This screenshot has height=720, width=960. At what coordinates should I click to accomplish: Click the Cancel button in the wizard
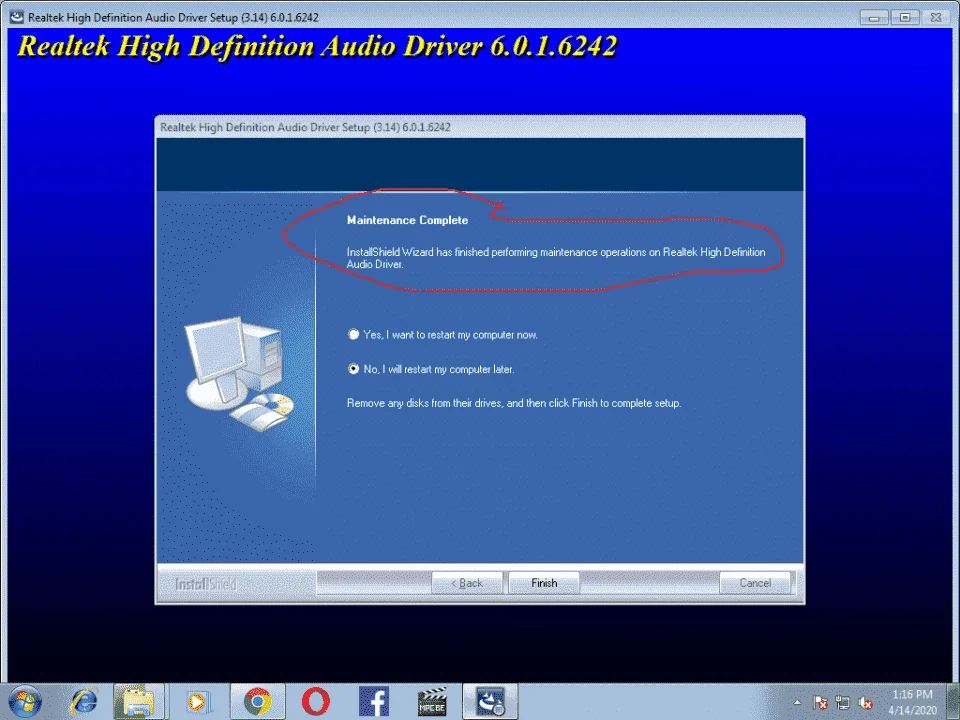(x=755, y=583)
